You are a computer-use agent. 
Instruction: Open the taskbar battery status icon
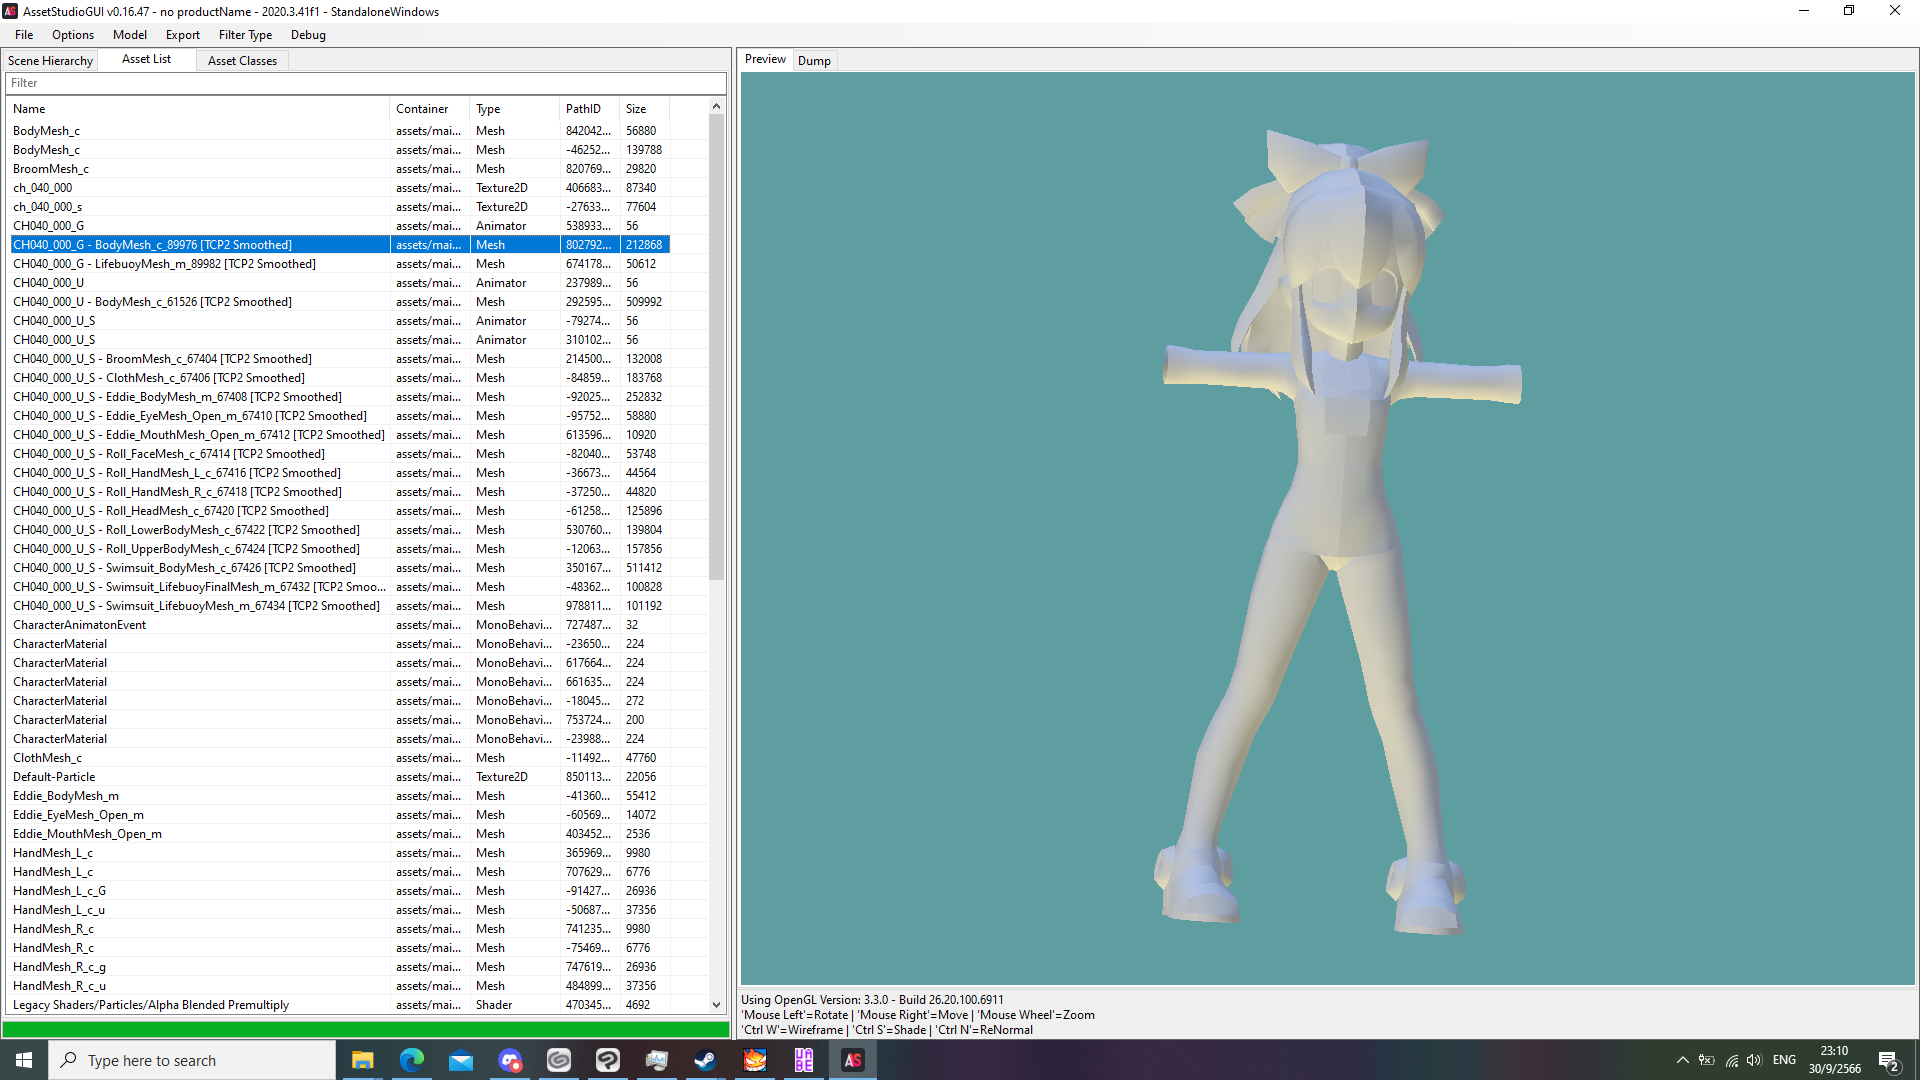click(1707, 1060)
